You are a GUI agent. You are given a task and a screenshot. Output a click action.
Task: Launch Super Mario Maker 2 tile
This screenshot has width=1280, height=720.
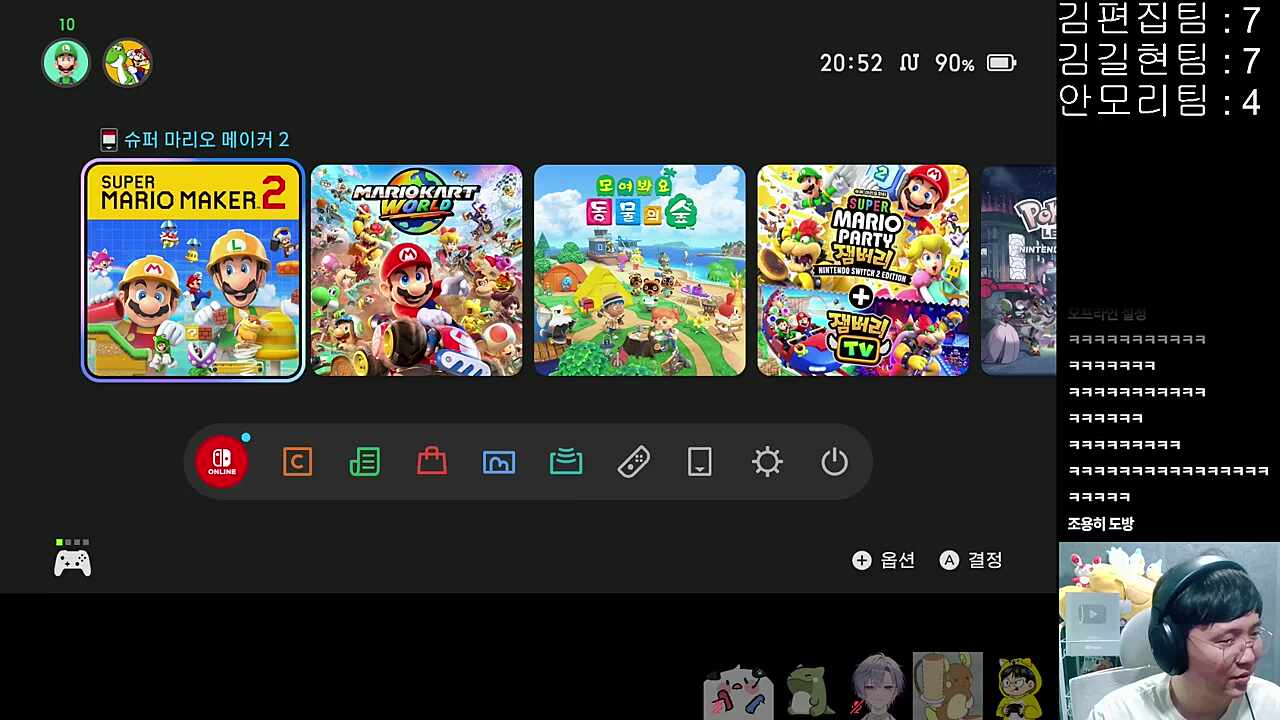[193, 271]
